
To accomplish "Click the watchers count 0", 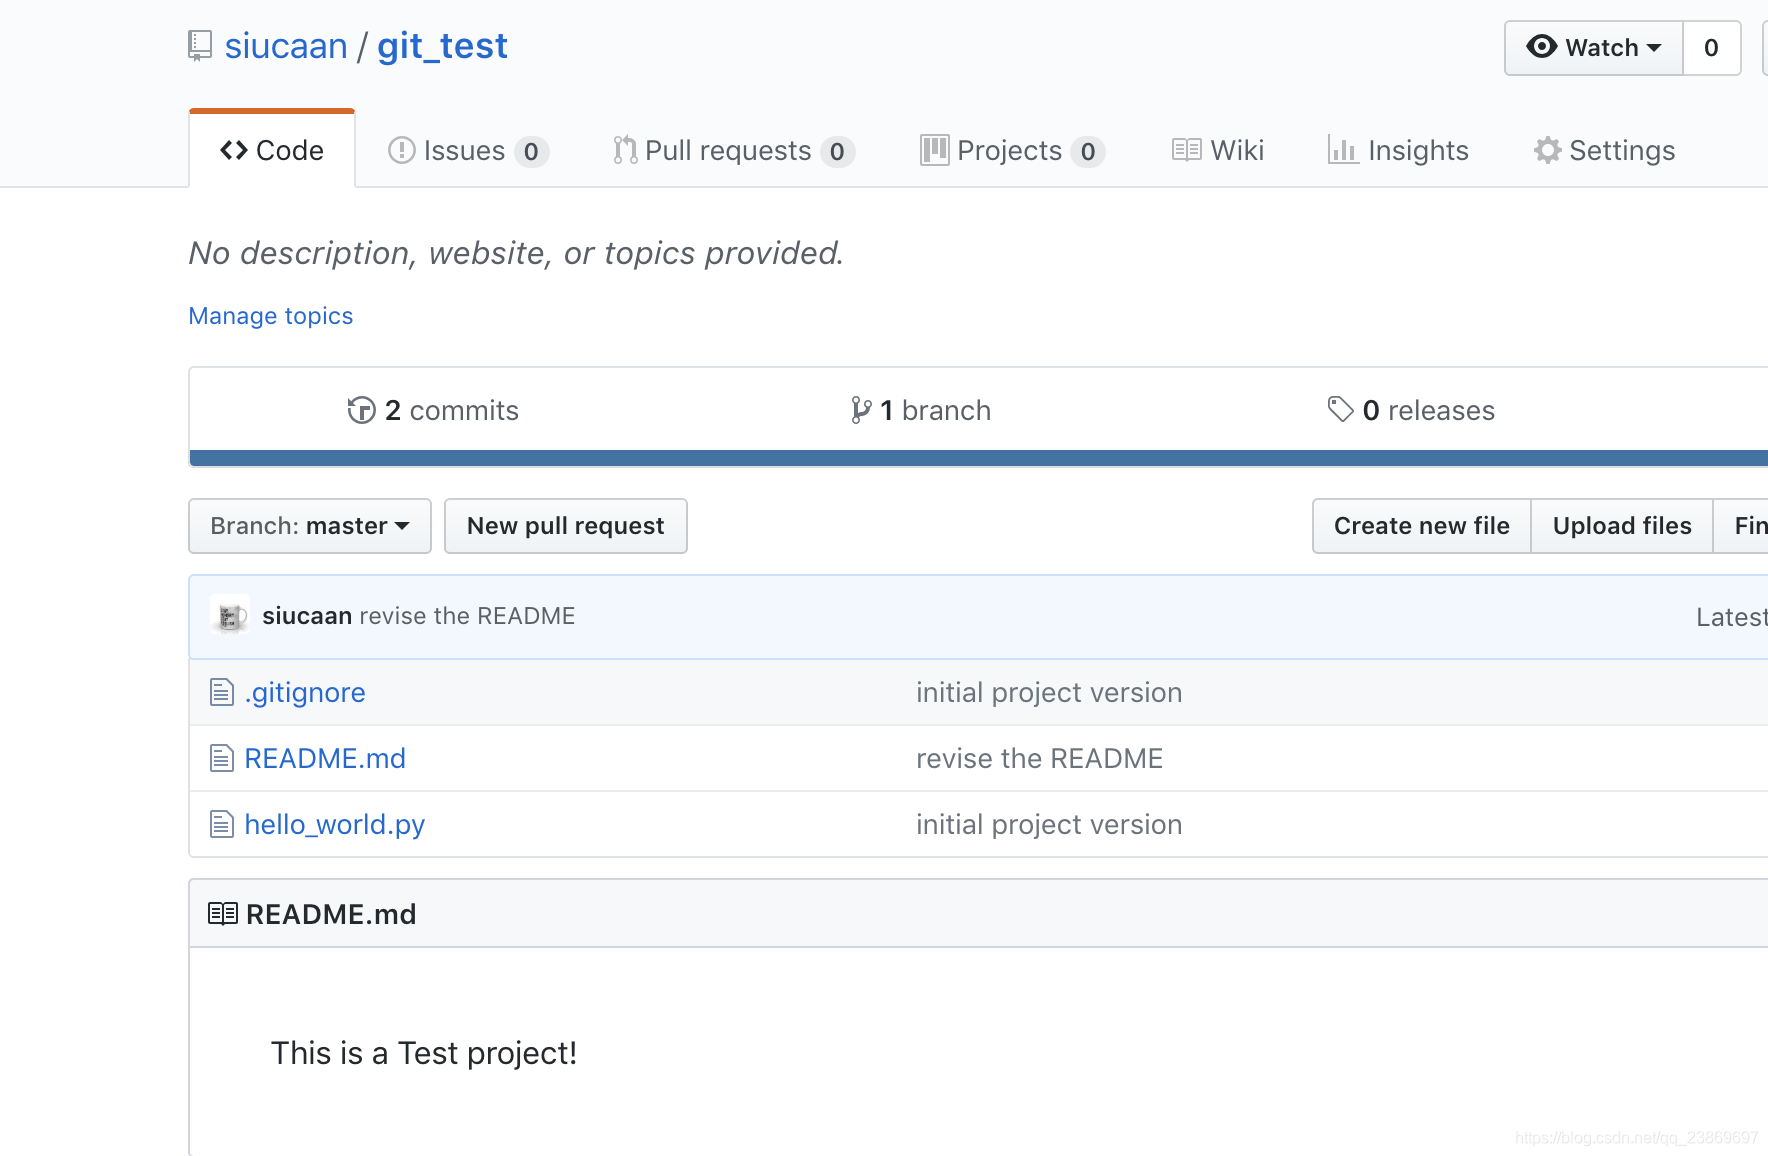I will click(1711, 48).
